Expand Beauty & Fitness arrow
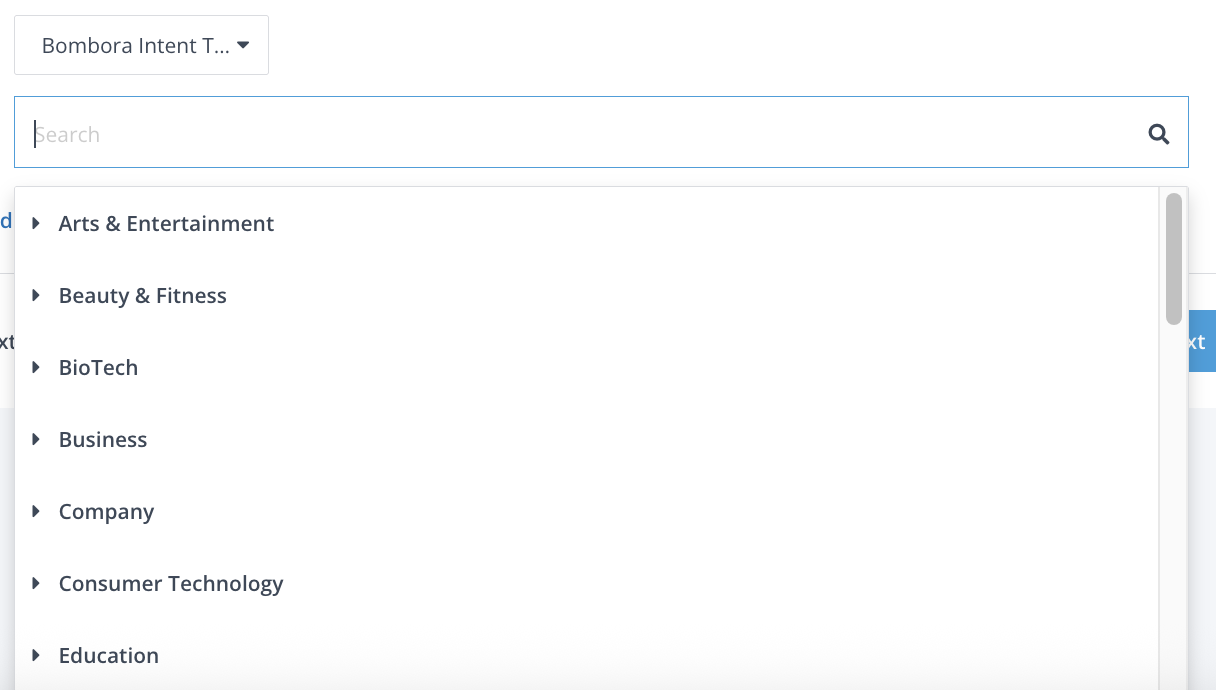Viewport: 1216px width, 690px height. pos(36,295)
